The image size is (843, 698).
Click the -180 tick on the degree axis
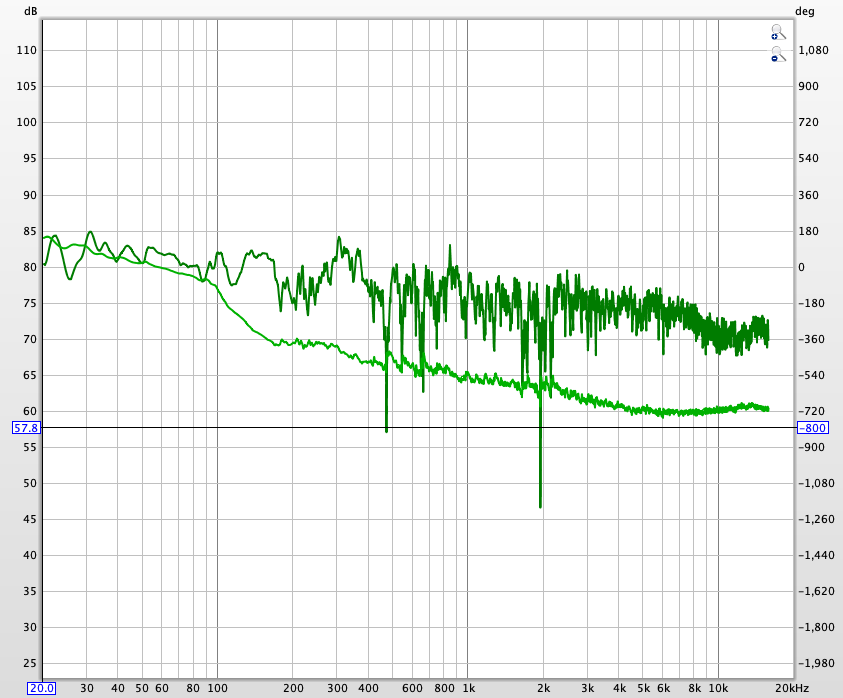(811, 303)
